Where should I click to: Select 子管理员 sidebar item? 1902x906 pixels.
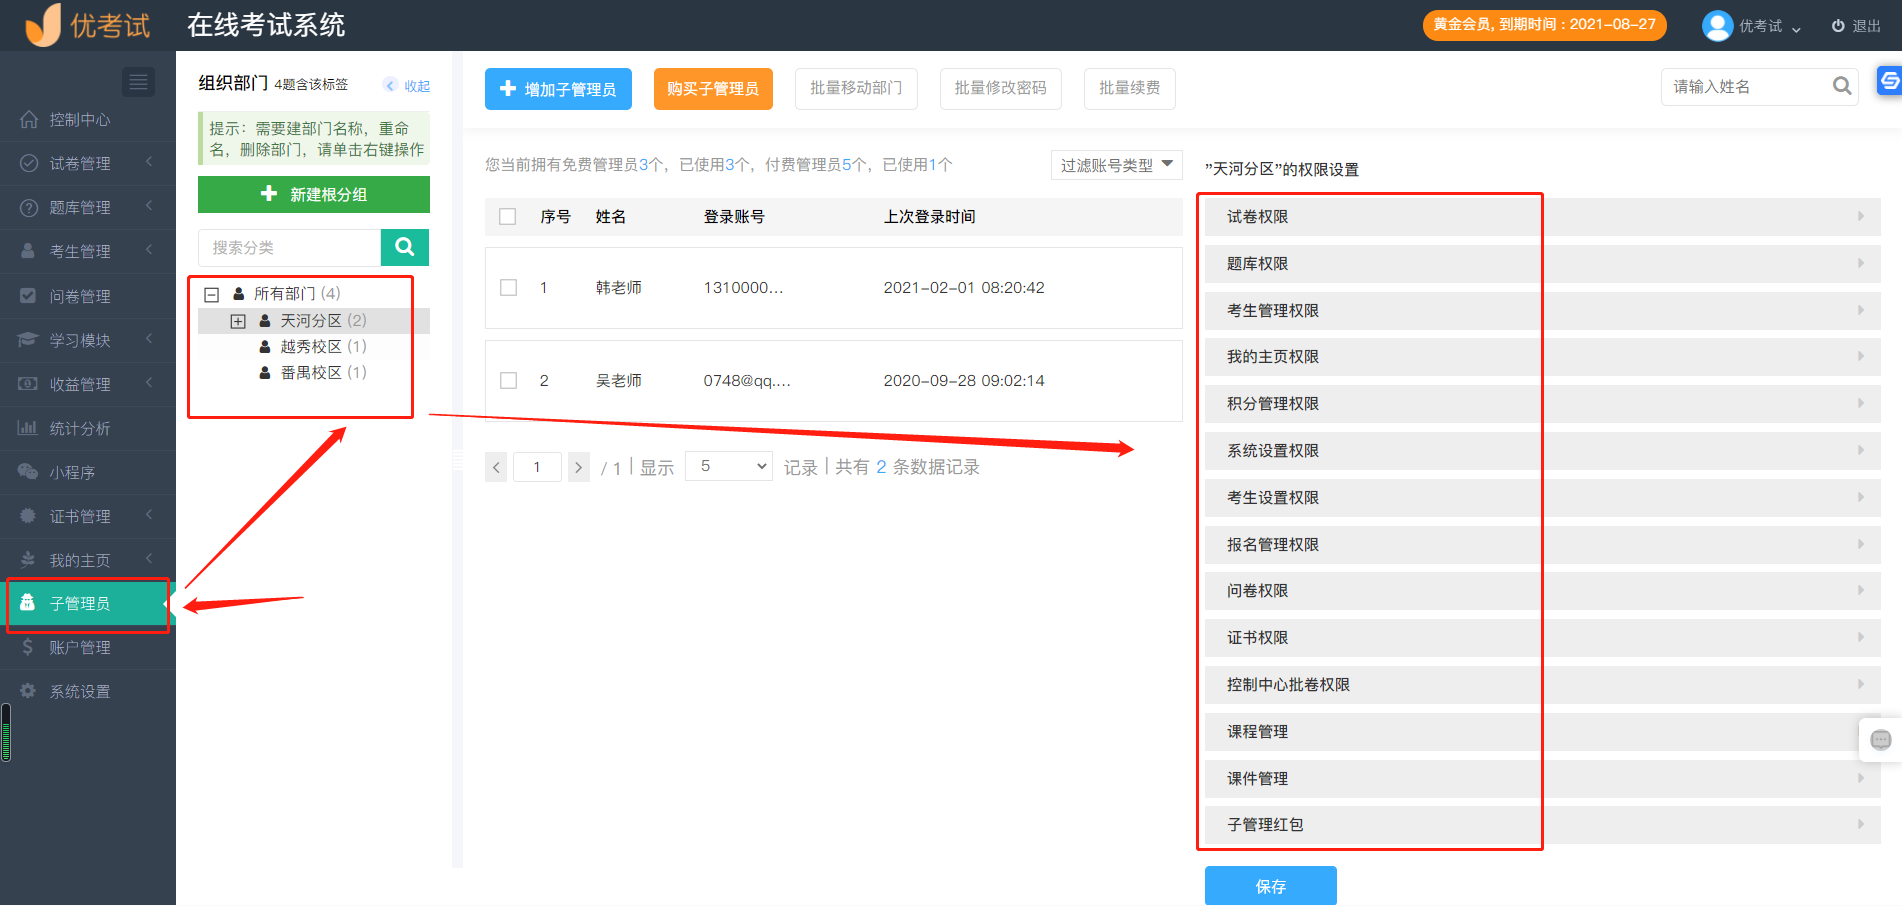coord(88,604)
